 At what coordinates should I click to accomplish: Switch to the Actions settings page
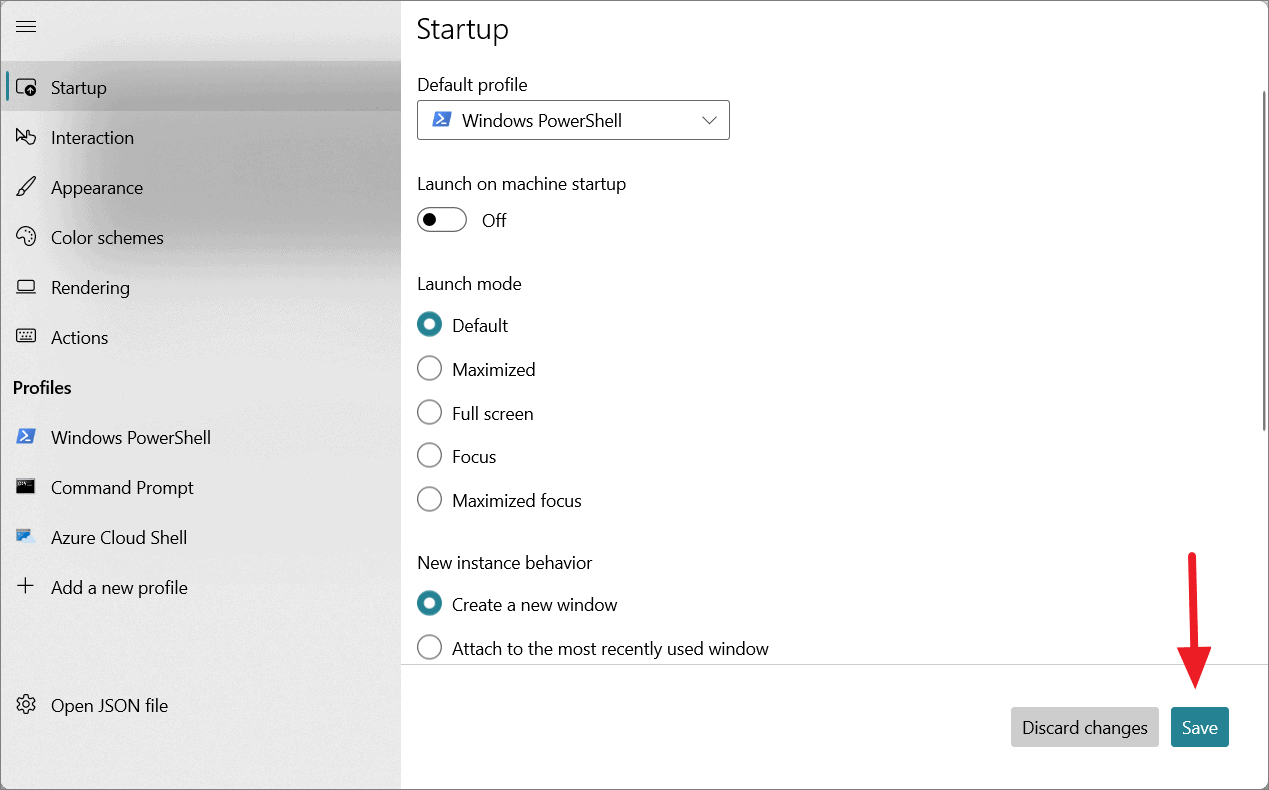79,337
